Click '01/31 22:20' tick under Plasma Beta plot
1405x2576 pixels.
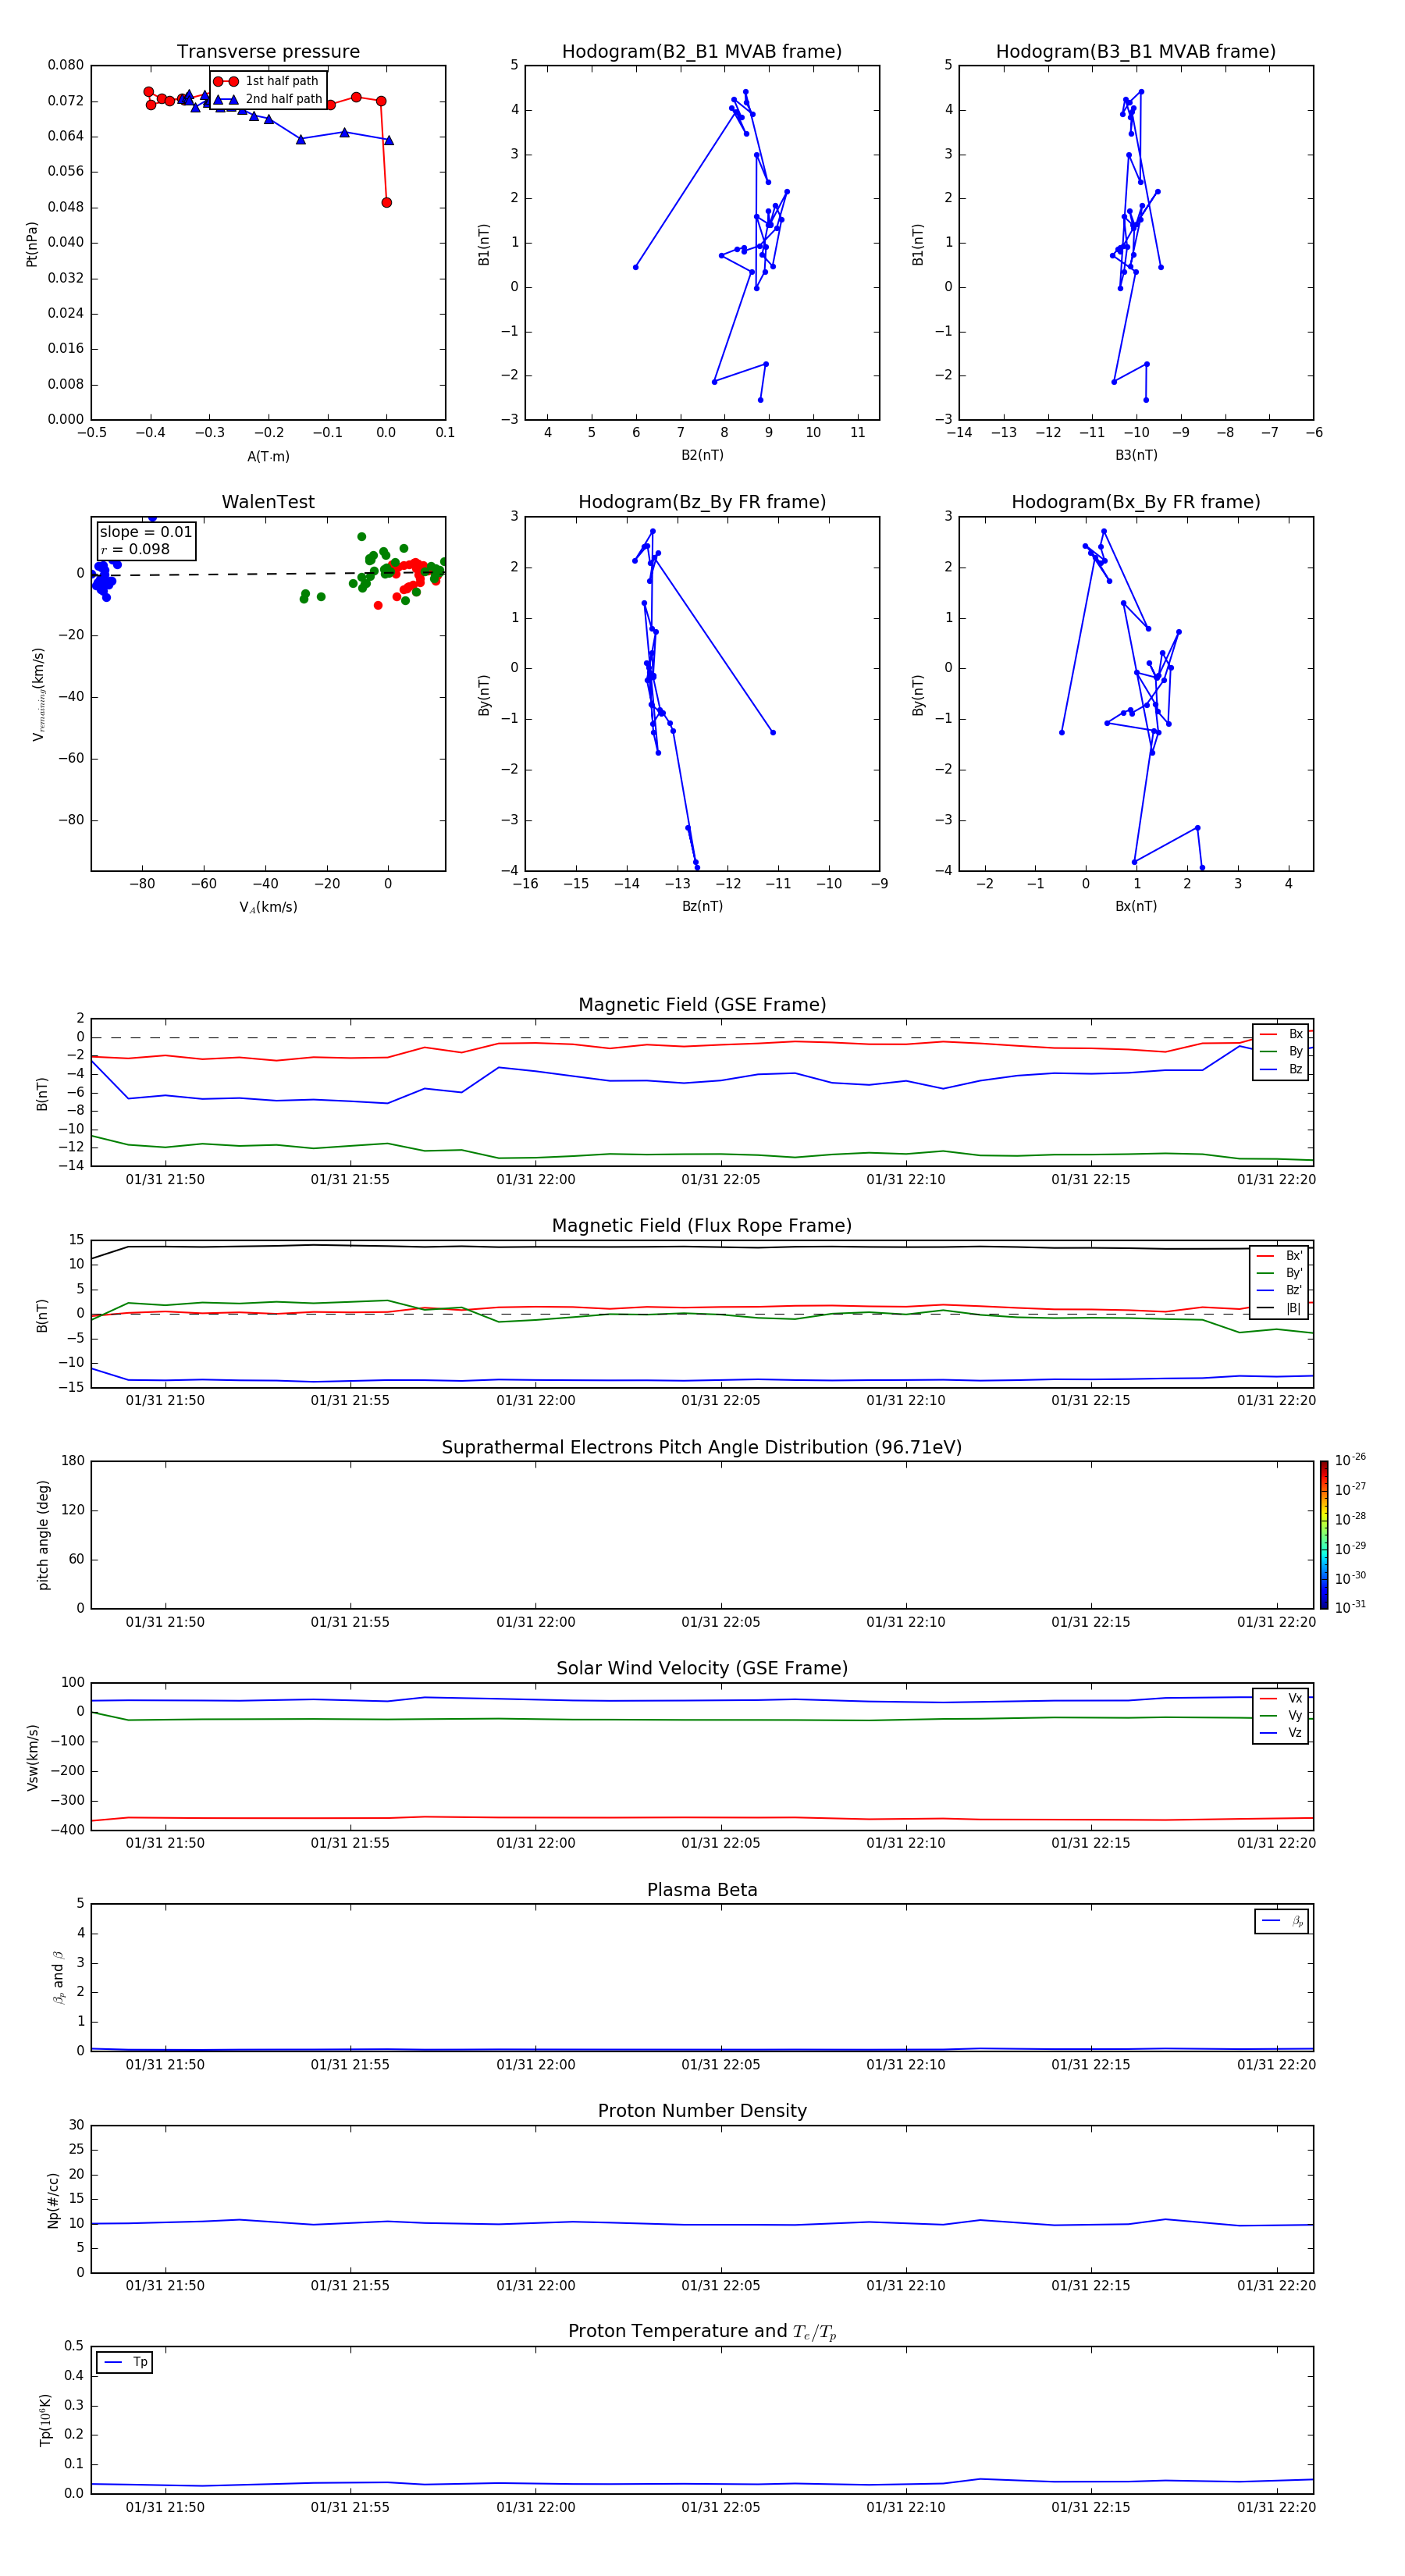click(x=1277, y=2064)
